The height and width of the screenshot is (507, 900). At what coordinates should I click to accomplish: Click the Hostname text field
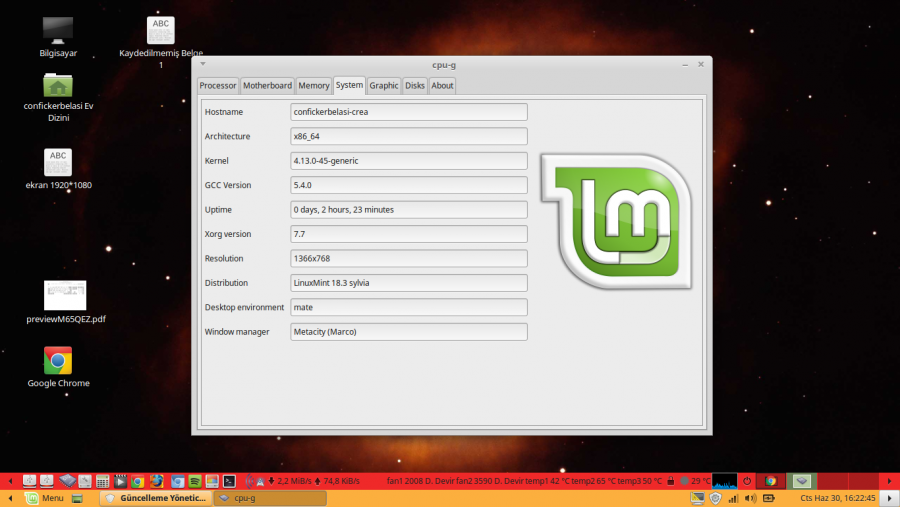click(408, 112)
